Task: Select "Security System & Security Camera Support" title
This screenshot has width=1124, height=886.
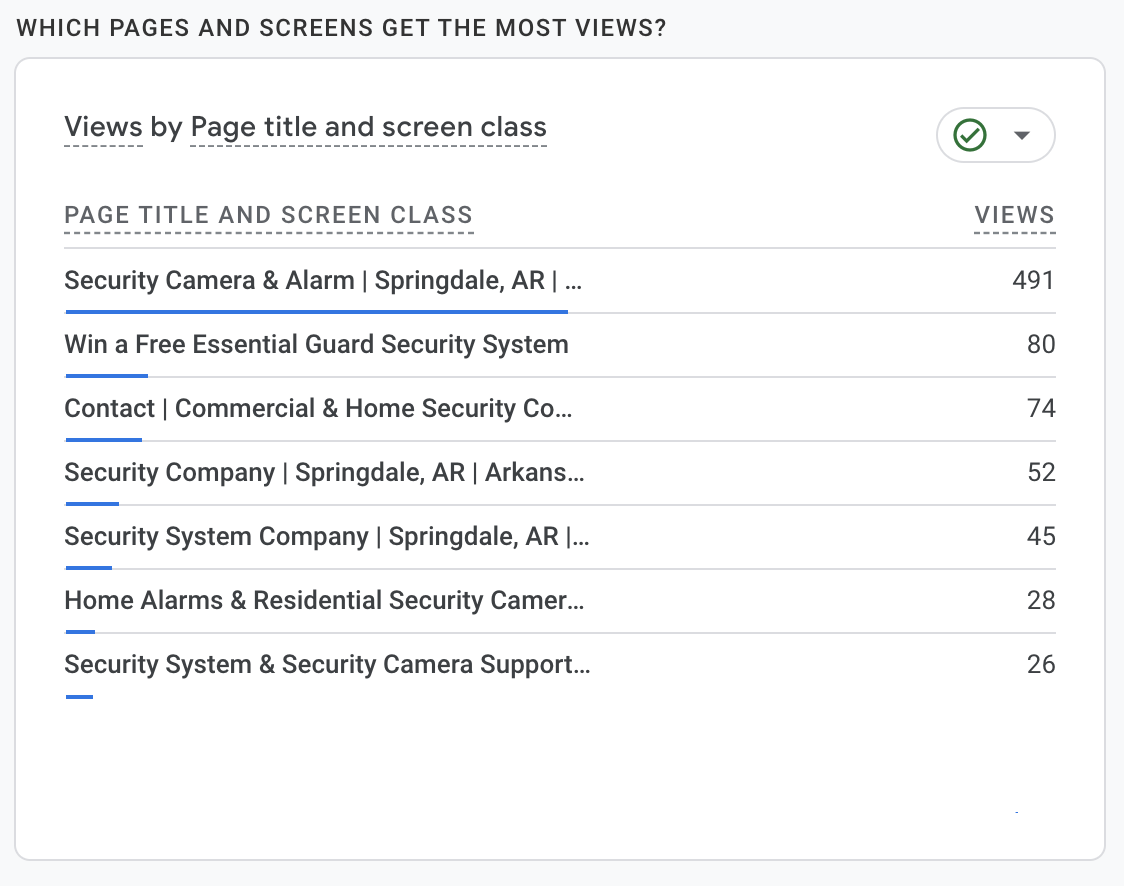Action: click(327, 664)
